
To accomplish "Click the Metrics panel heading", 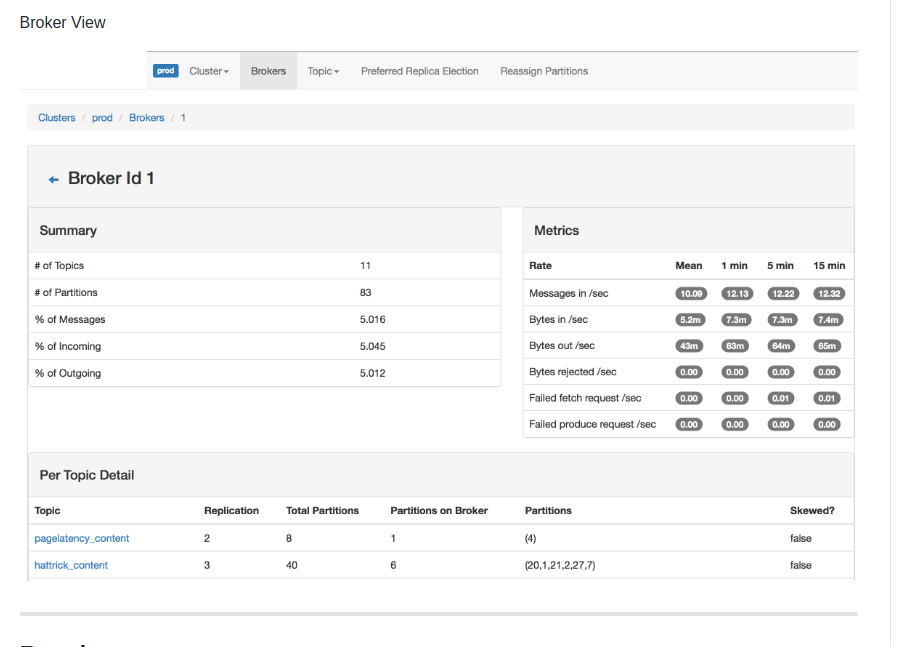I will (557, 231).
